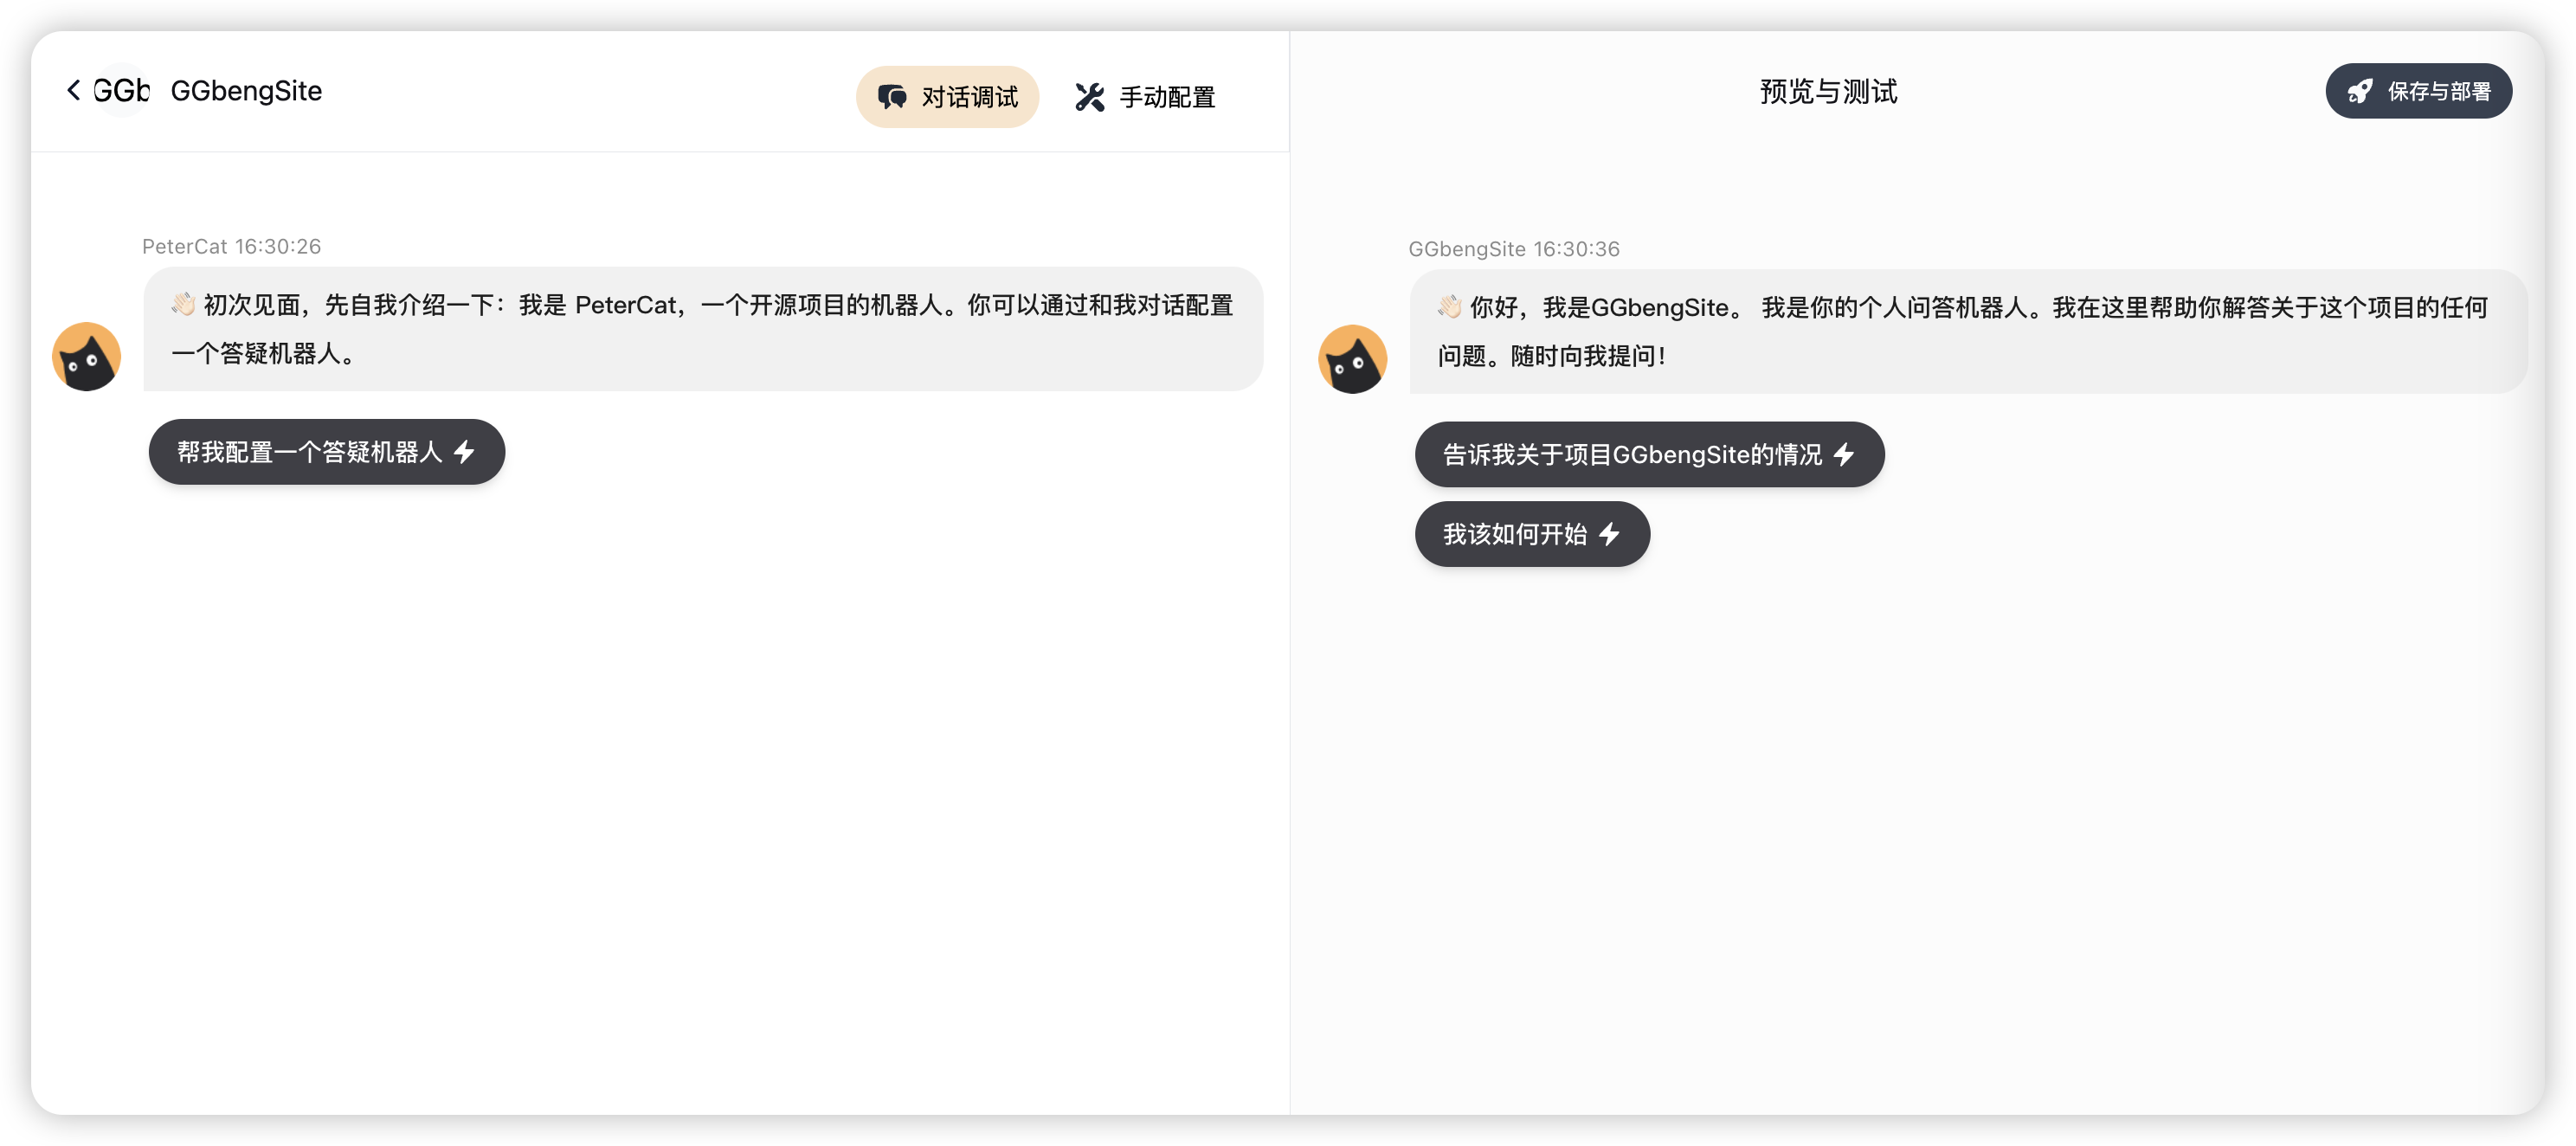Image resolution: width=2576 pixels, height=1146 pixels.
Task: Click the back arrow chevron
Action: 73,90
